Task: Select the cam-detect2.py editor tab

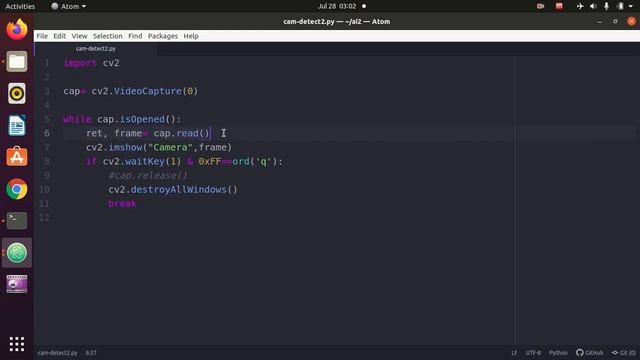Action: pos(96,49)
